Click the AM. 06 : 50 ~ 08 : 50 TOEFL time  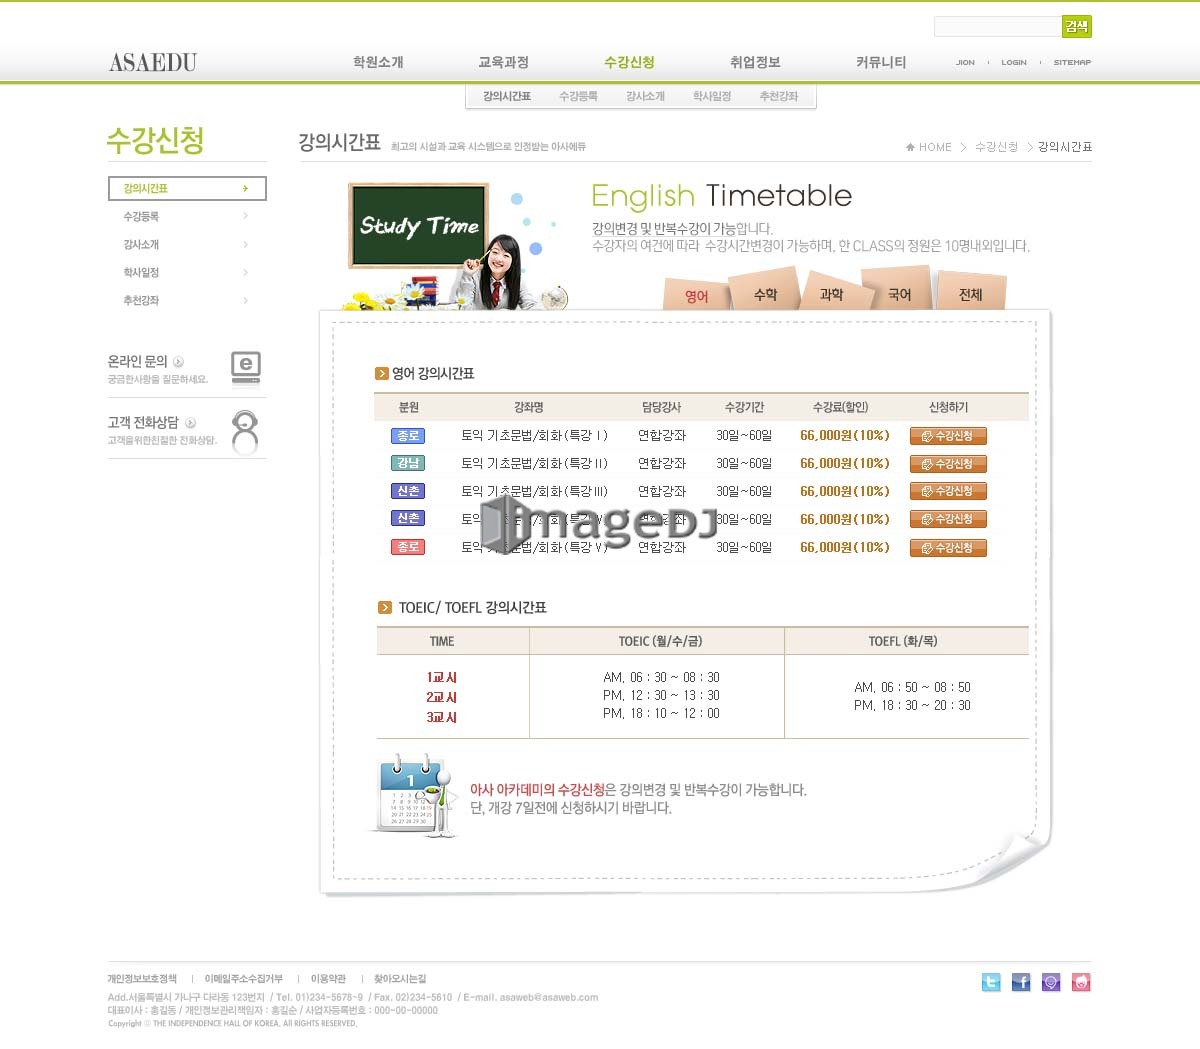912,687
